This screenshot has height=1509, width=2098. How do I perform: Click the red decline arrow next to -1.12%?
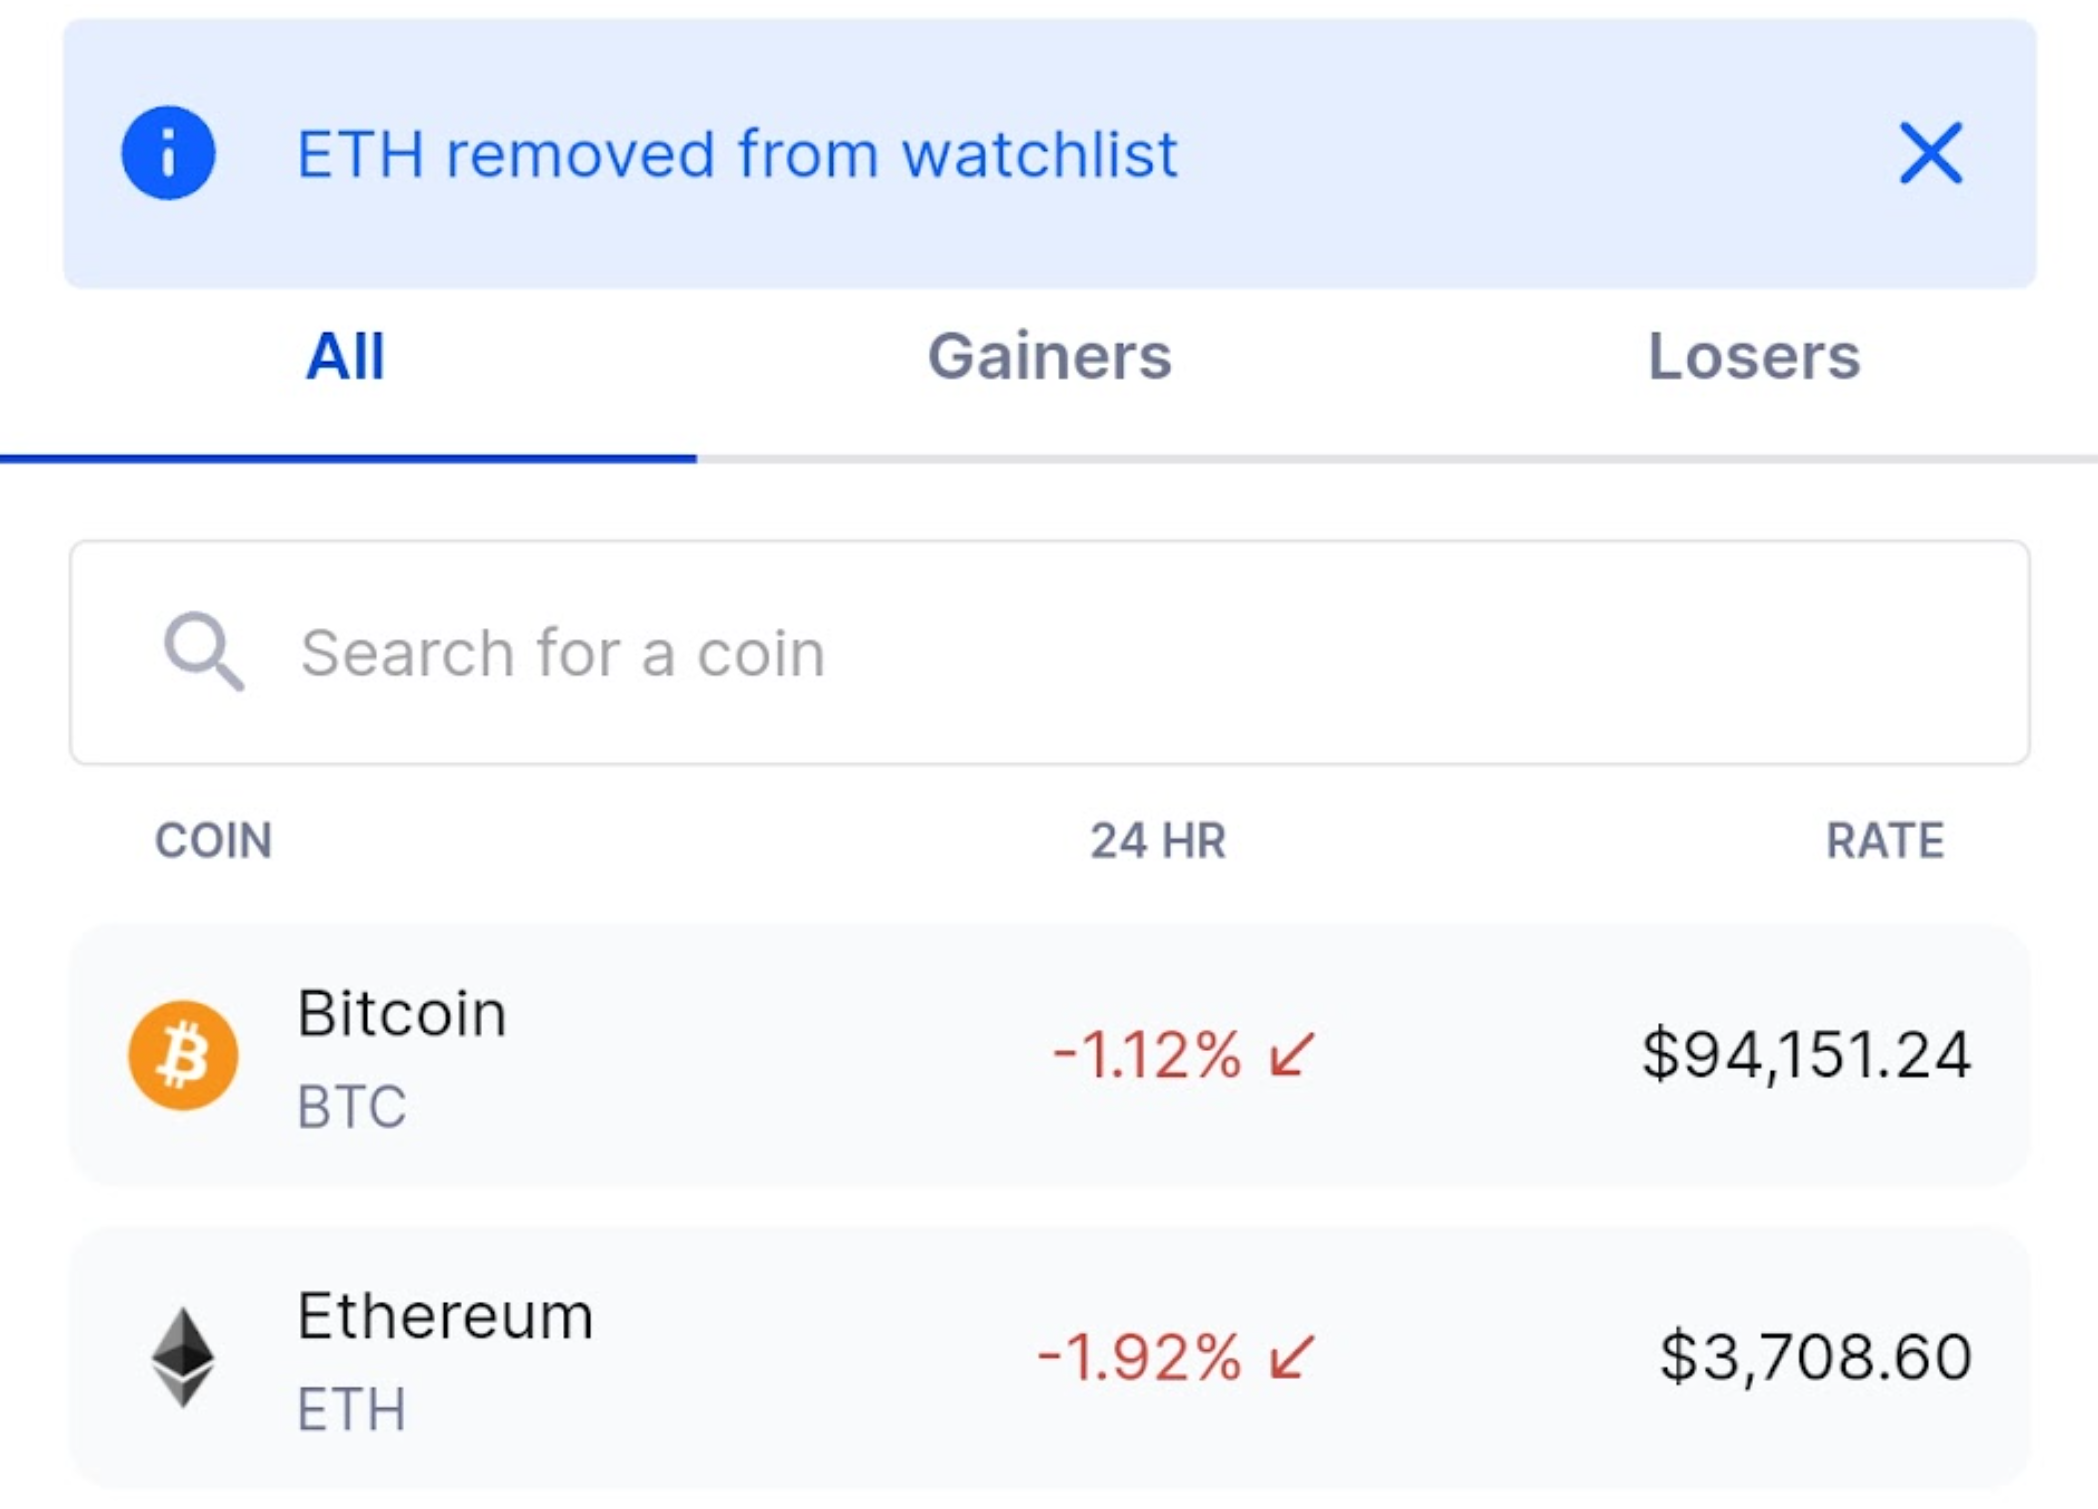click(x=1290, y=1055)
